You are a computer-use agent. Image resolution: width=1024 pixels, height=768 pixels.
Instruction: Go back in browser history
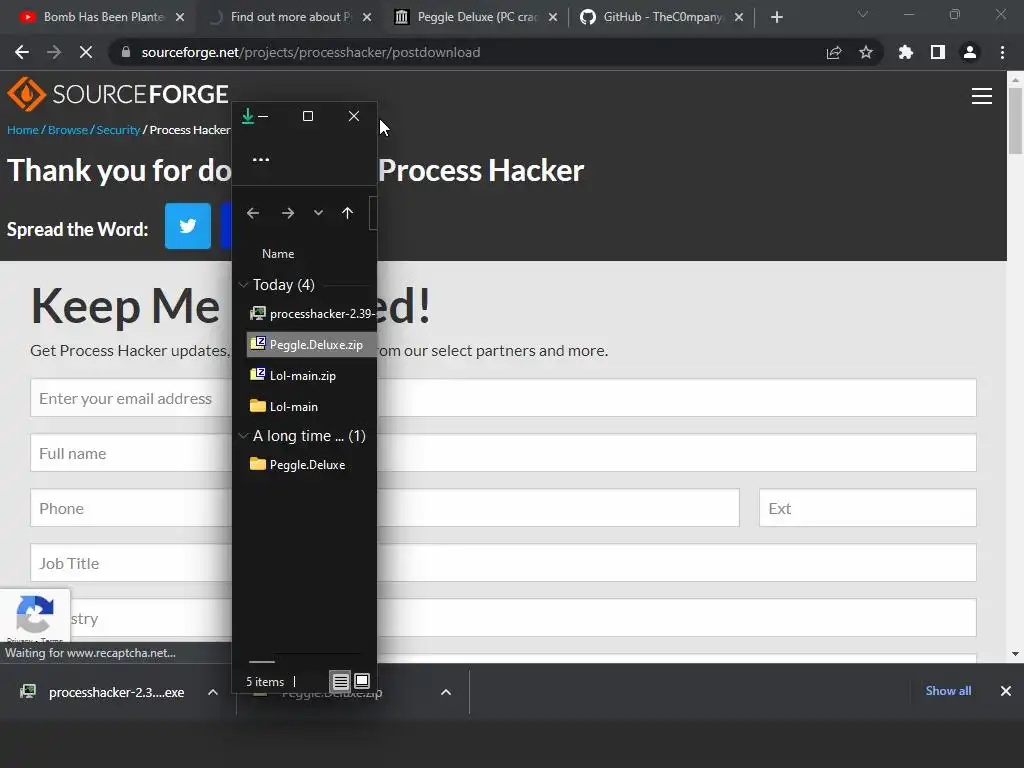22,52
